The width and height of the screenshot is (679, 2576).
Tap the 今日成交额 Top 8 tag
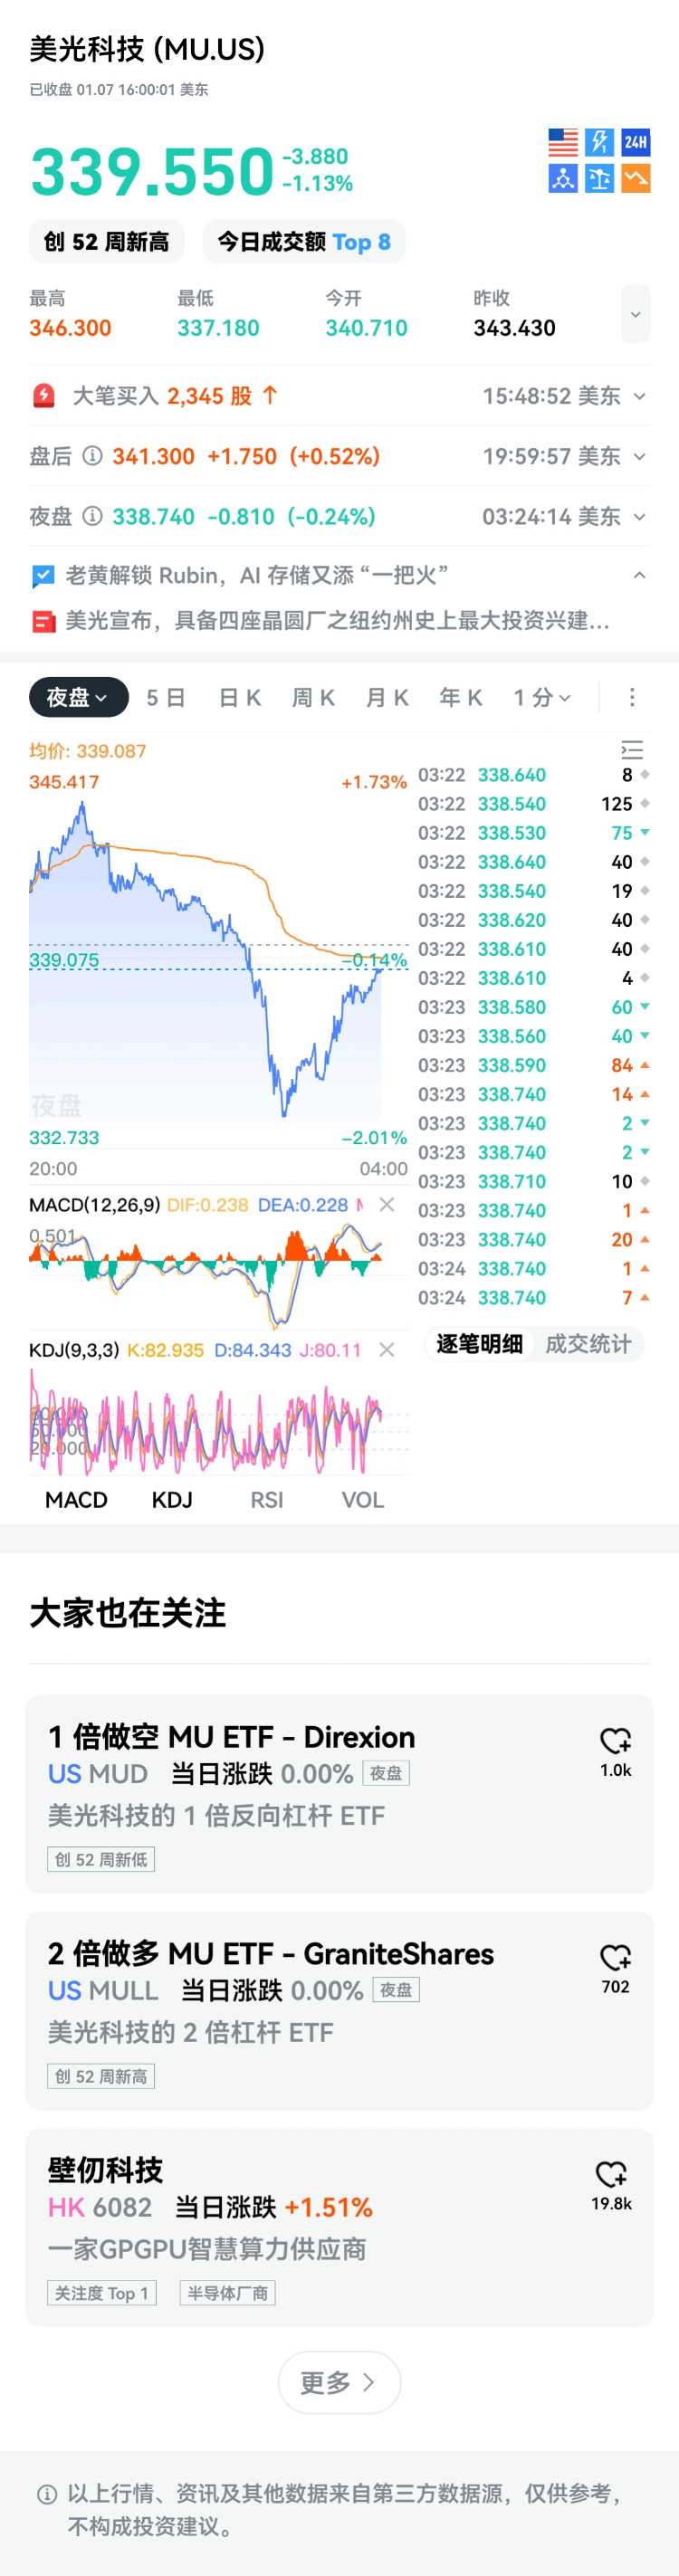click(x=304, y=242)
